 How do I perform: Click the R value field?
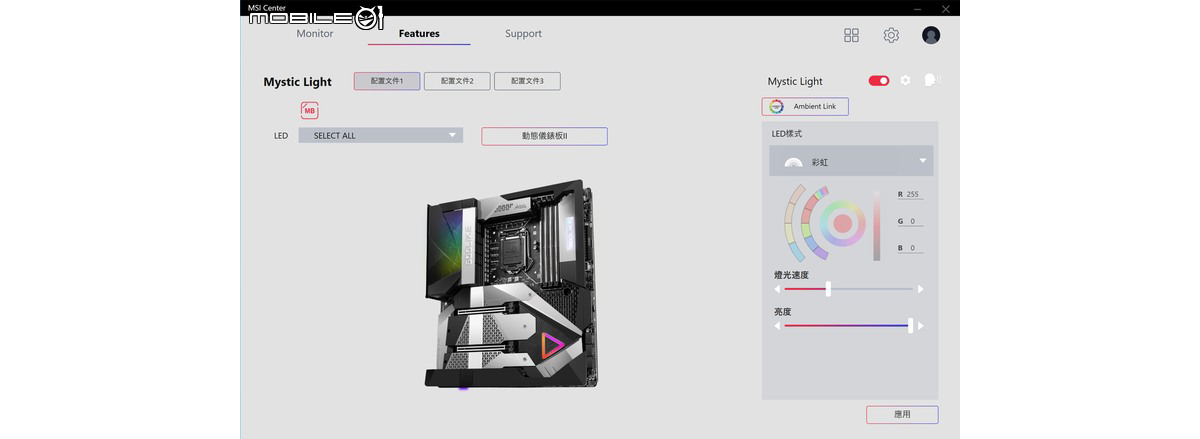(910, 195)
